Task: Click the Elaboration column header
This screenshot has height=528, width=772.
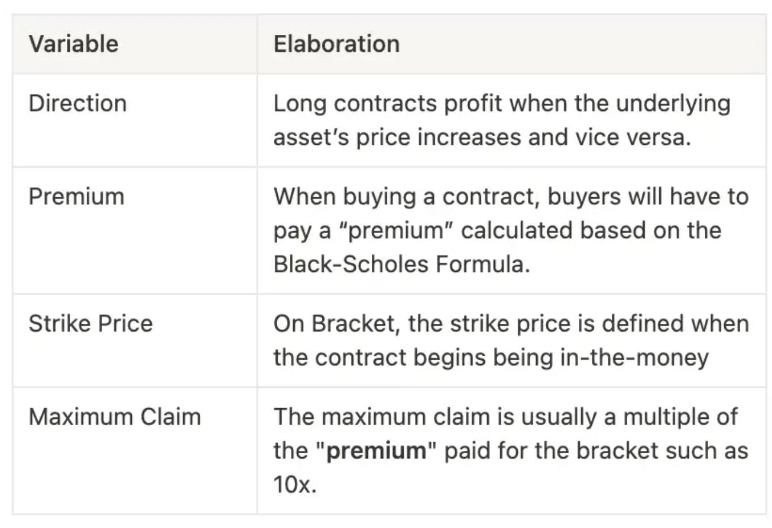Action: [x=336, y=44]
